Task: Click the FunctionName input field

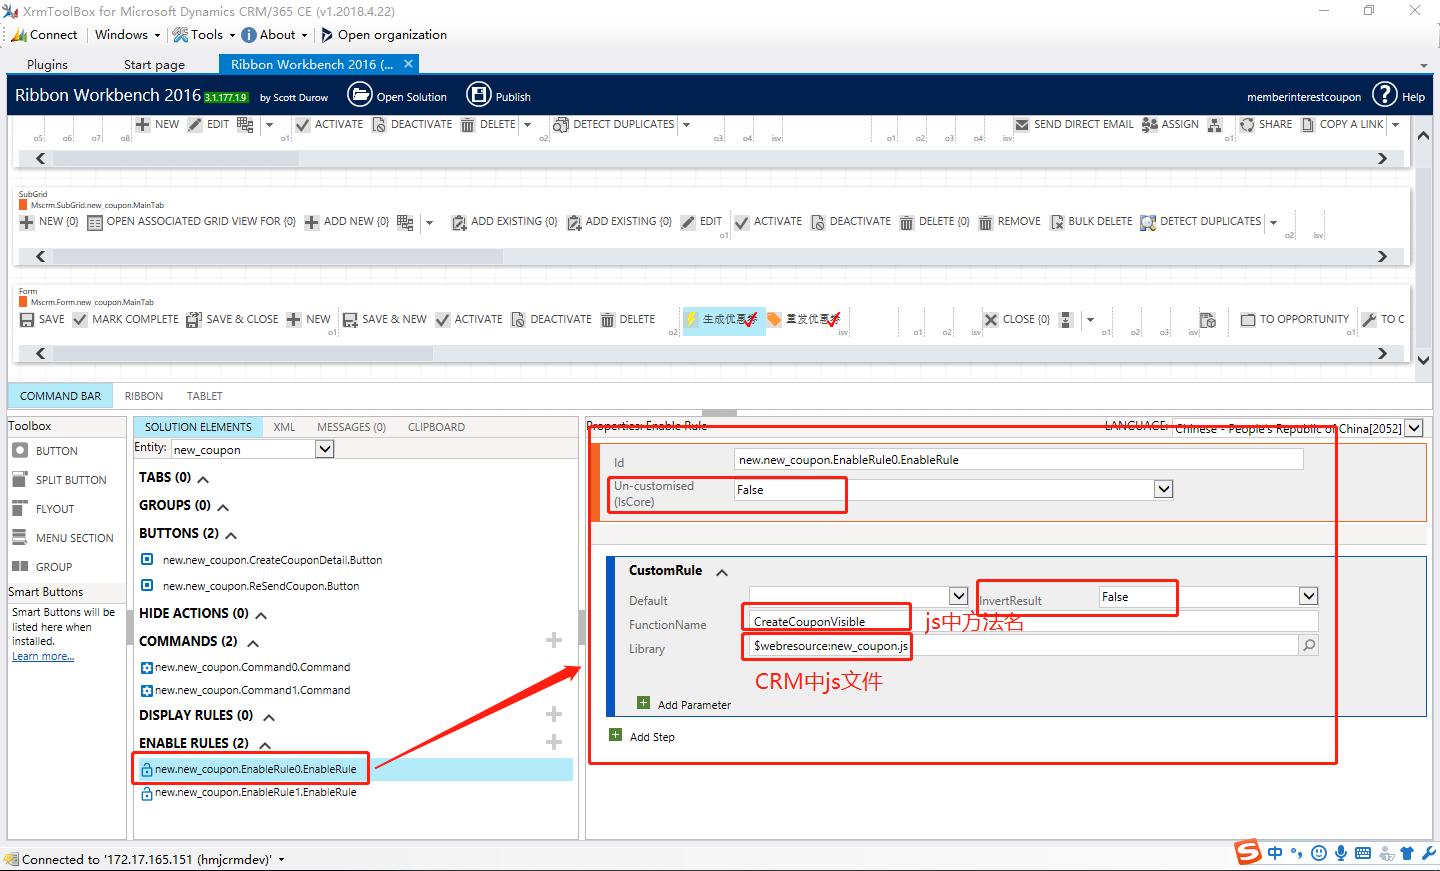Action: point(1034,621)
